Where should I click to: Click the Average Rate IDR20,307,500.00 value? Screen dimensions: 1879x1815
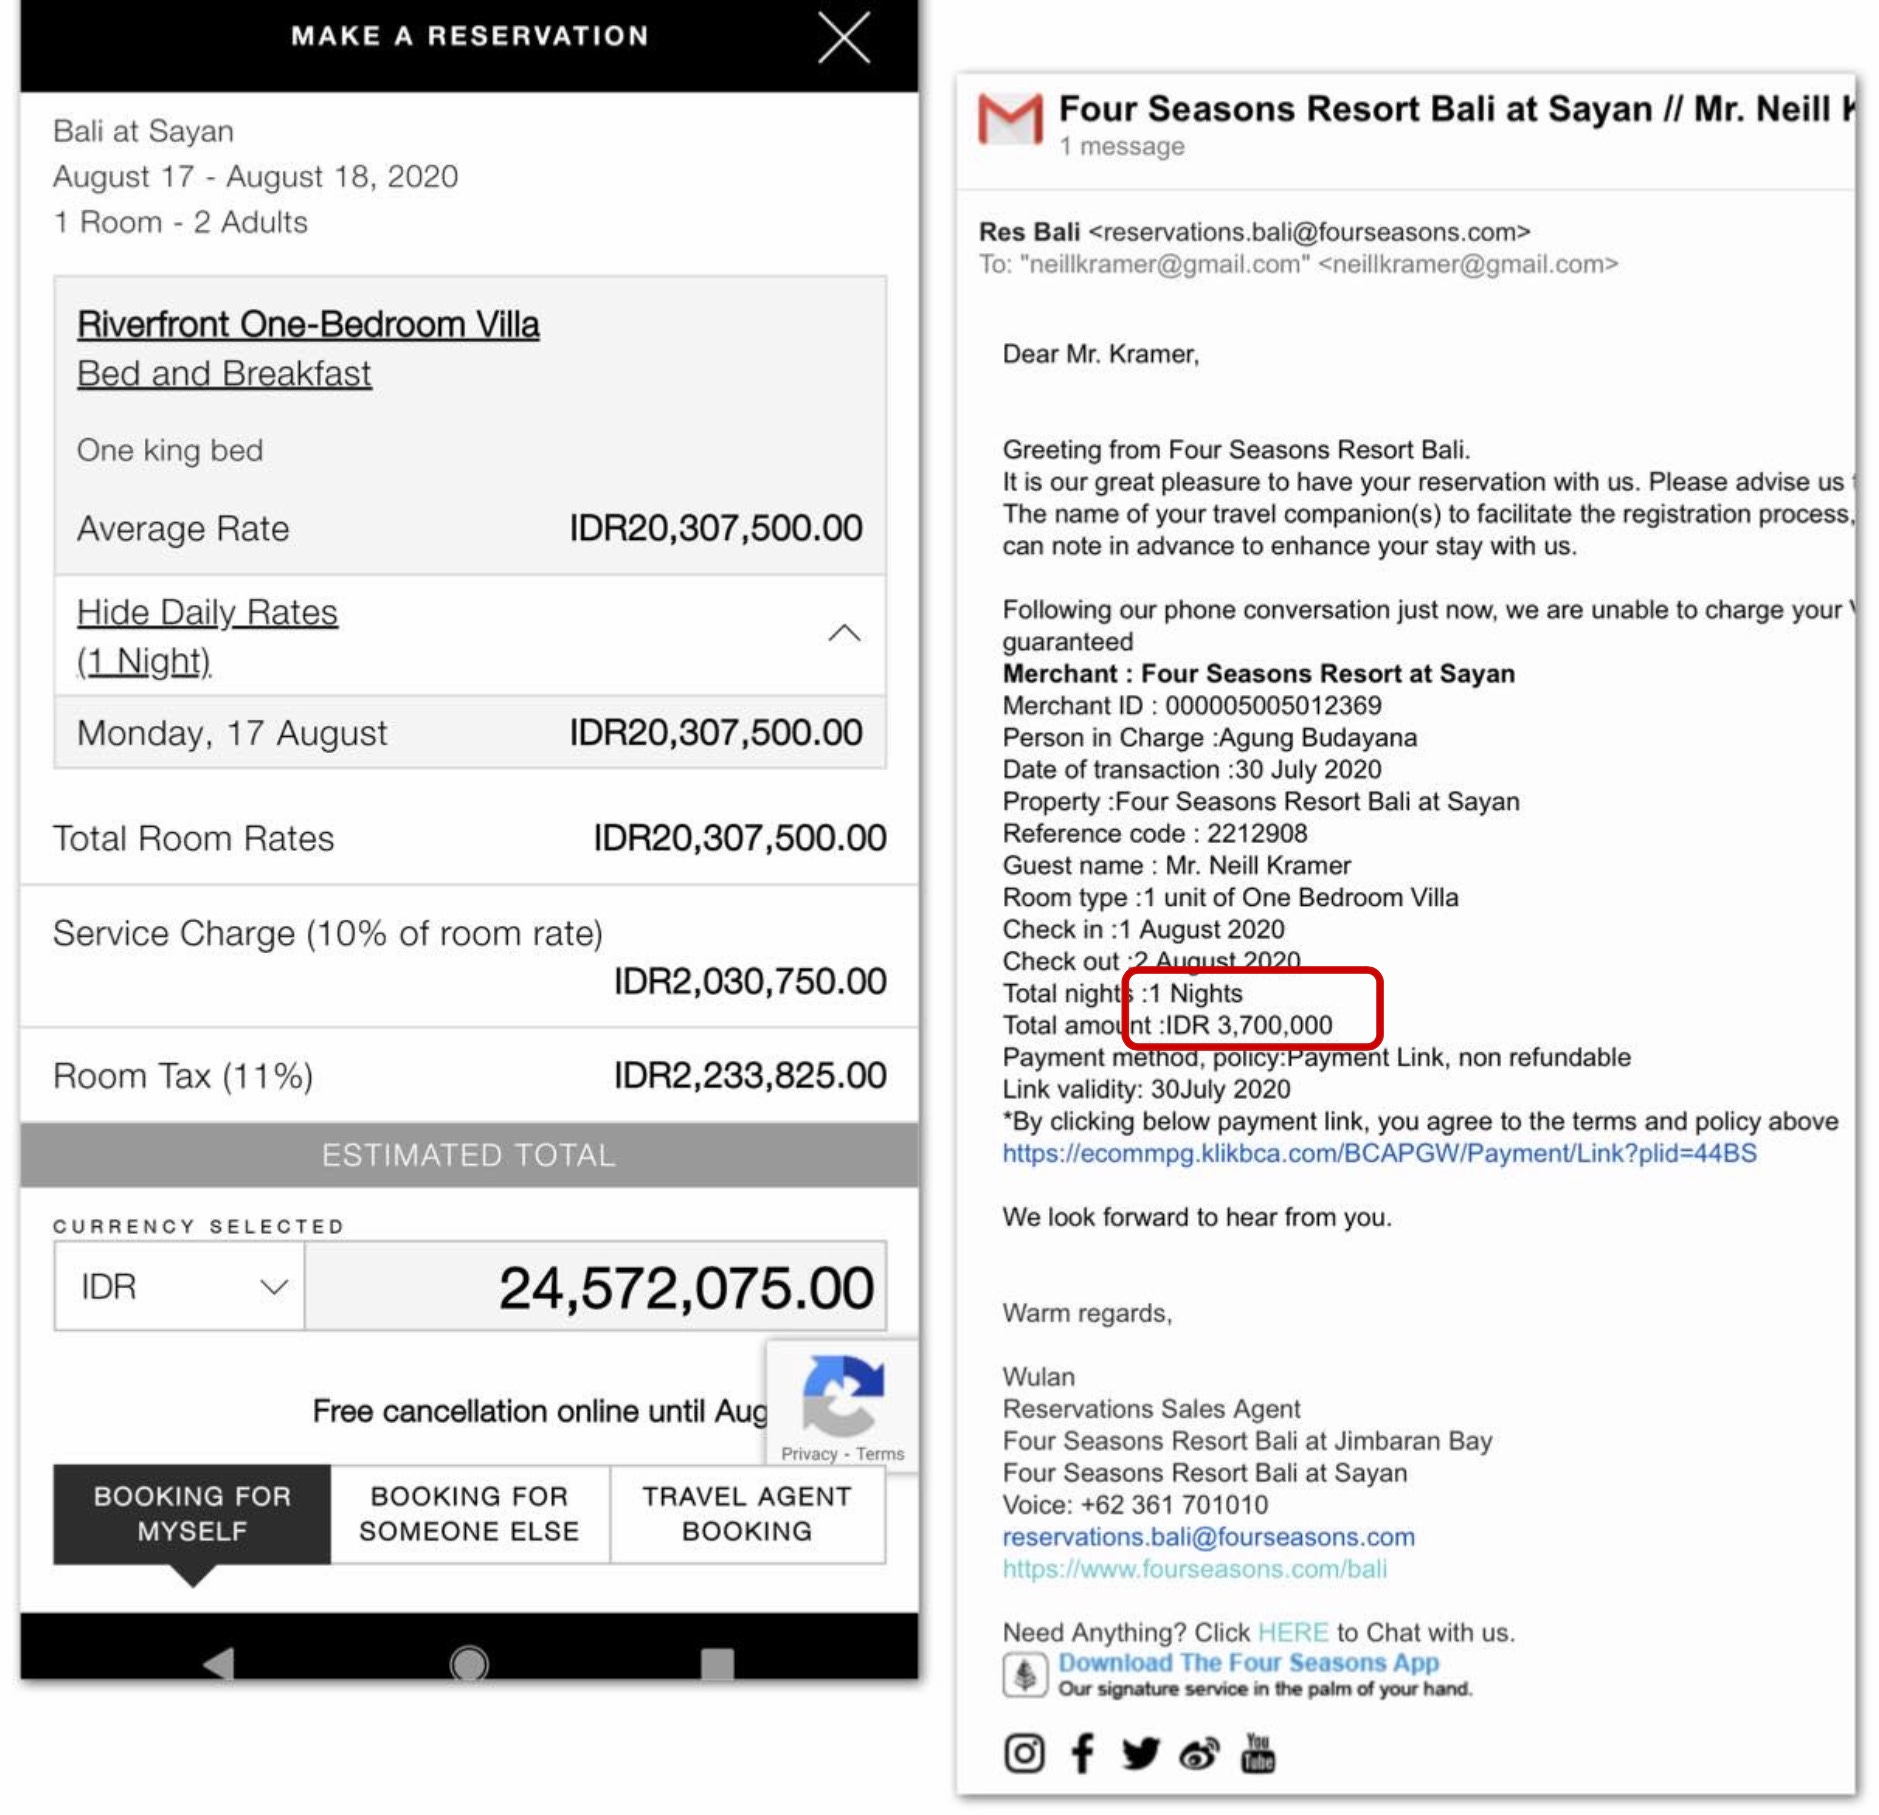pyautogui.click(x=716, y=528)
